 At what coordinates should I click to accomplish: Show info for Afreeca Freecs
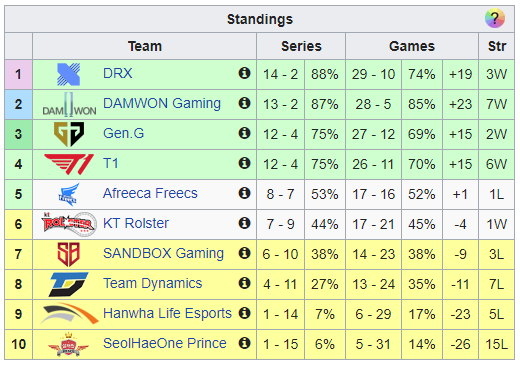(x=244, y=193)
